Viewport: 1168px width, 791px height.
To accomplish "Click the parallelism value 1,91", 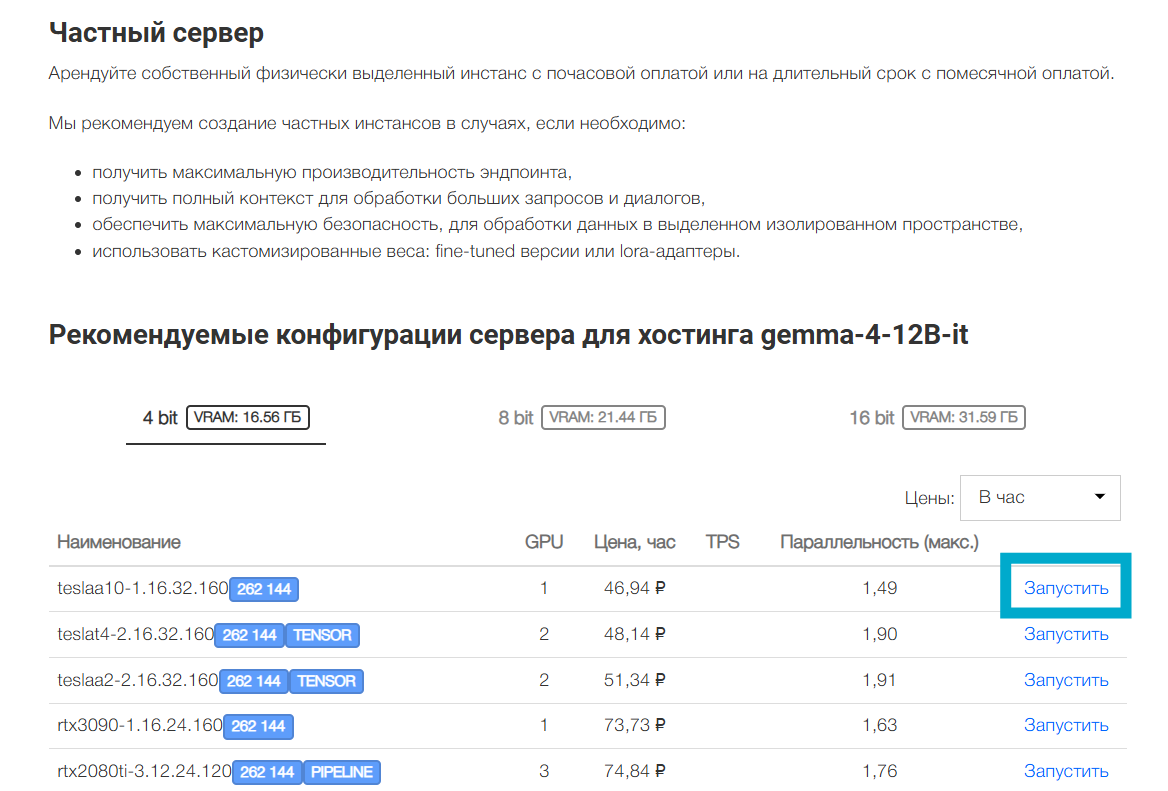I will point(880,681).
